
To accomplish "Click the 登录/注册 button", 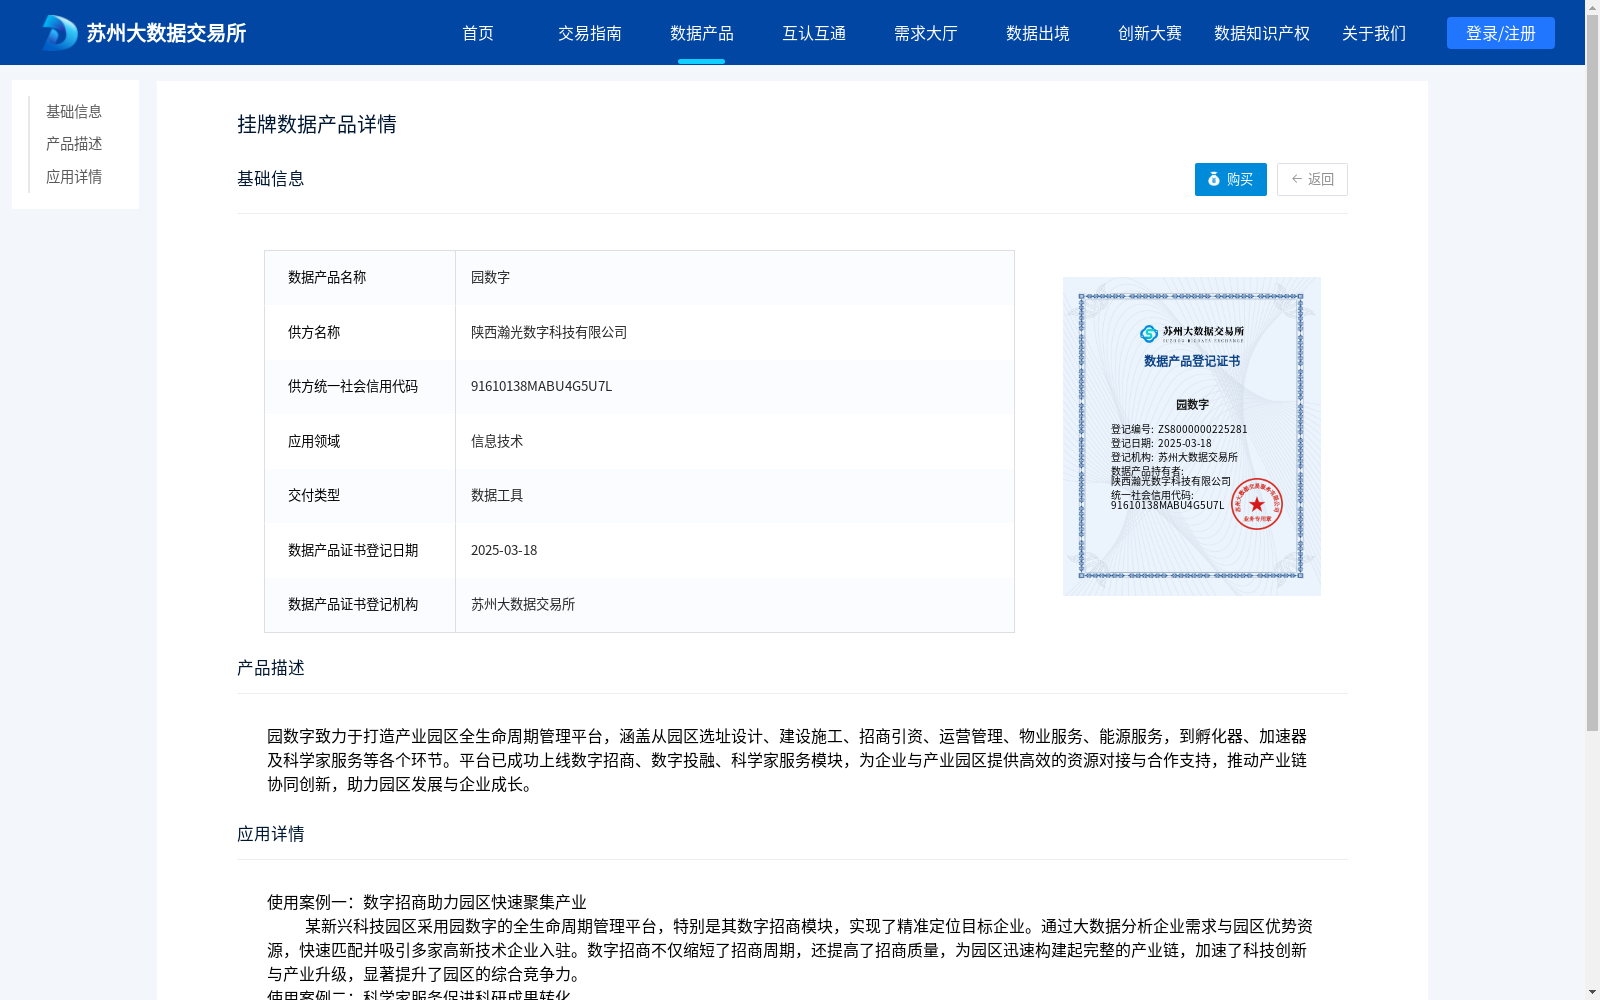I will [1501, 33].
